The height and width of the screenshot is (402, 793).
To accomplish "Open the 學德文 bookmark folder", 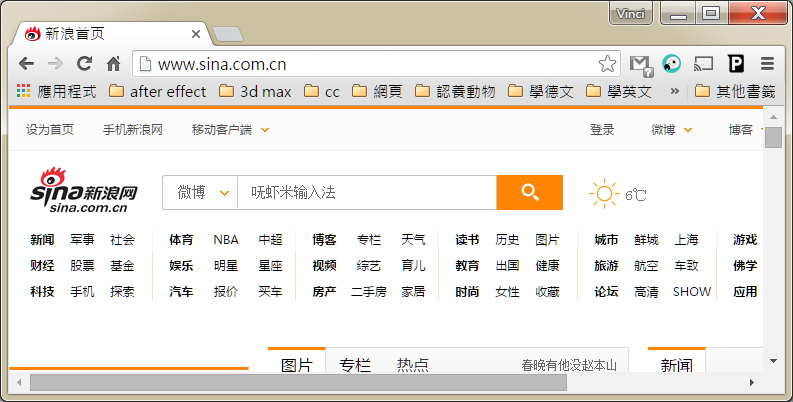I will pyautogui.click(x=541, y=92).
